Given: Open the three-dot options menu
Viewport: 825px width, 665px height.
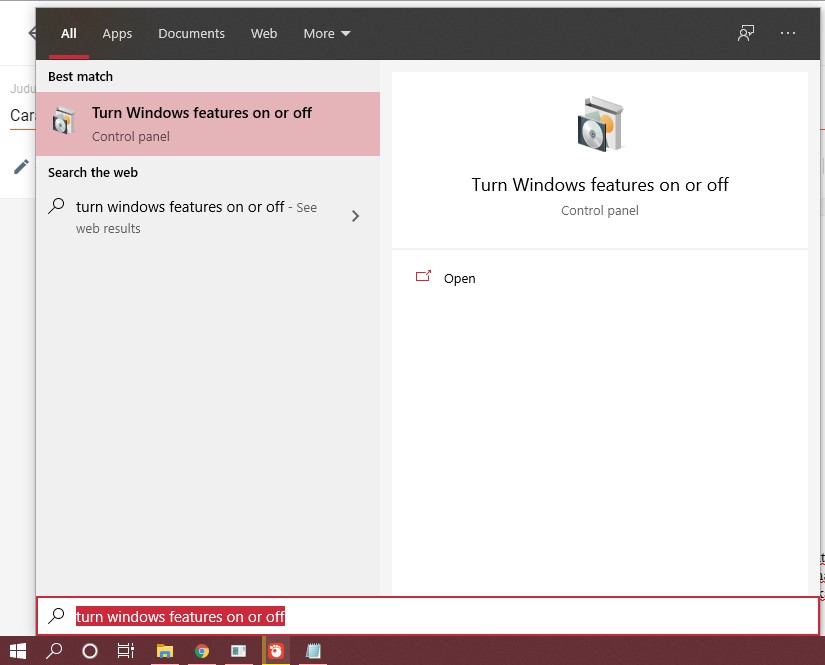Looking at the screenshot, I should (788, 33).
